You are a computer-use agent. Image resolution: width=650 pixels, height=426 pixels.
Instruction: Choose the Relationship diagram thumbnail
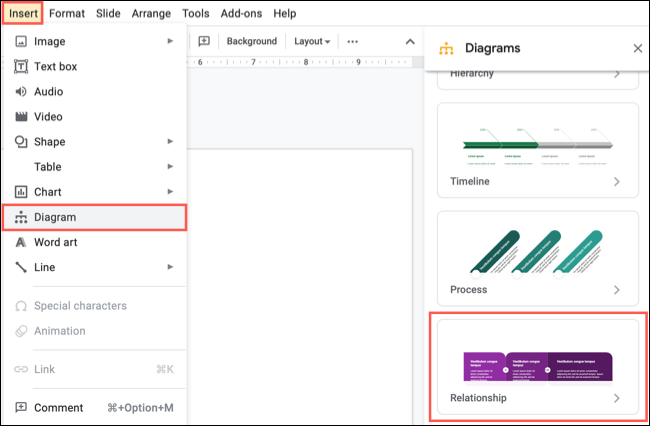pyautogui.click(x=537, y=365)
